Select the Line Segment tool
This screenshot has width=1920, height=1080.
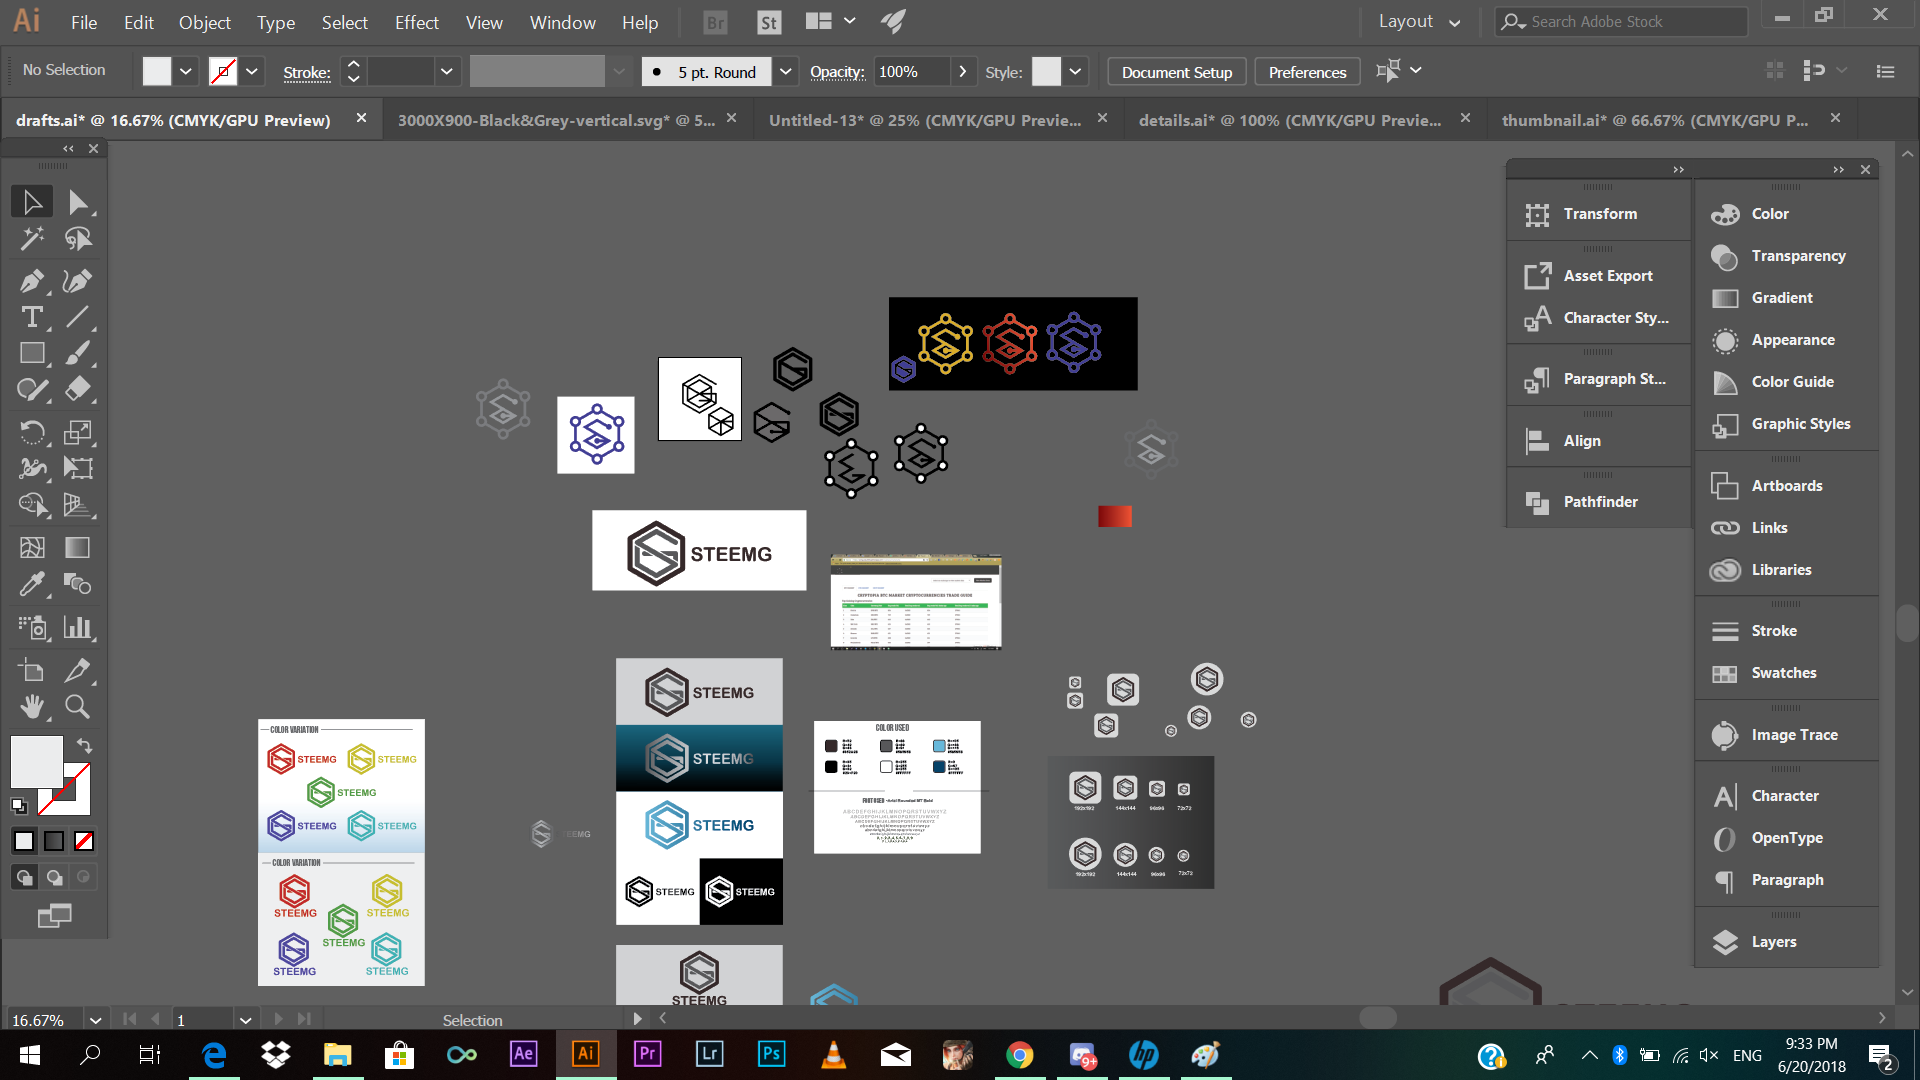78,317
